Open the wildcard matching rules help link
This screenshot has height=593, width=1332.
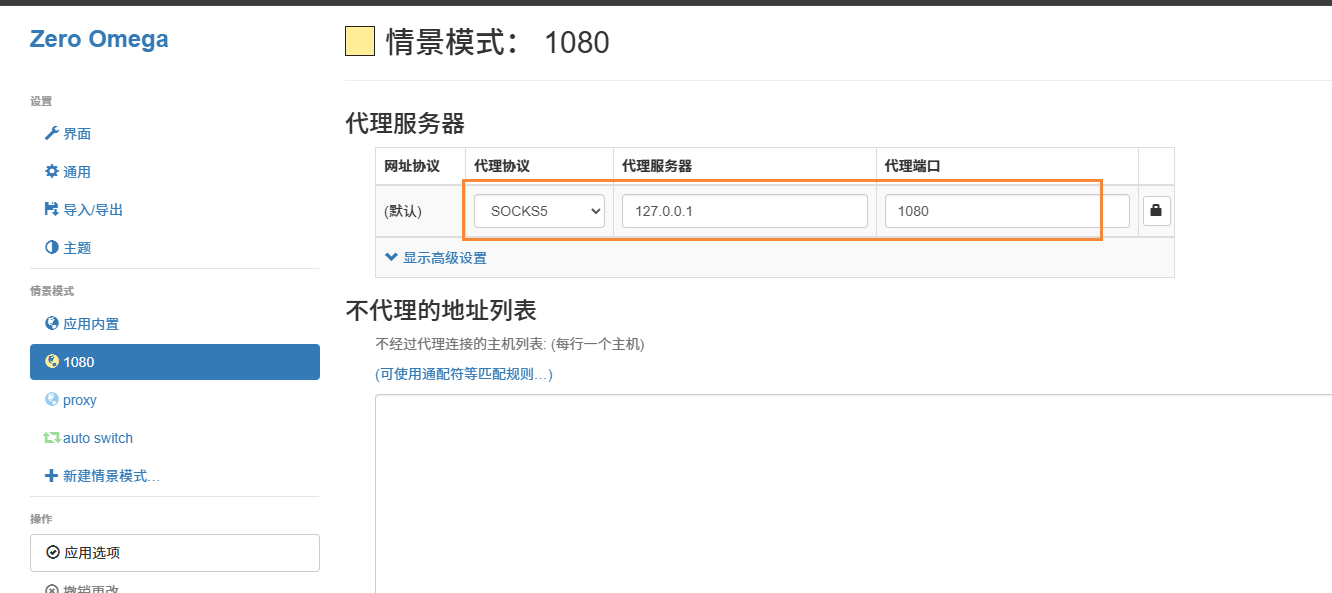463,374
